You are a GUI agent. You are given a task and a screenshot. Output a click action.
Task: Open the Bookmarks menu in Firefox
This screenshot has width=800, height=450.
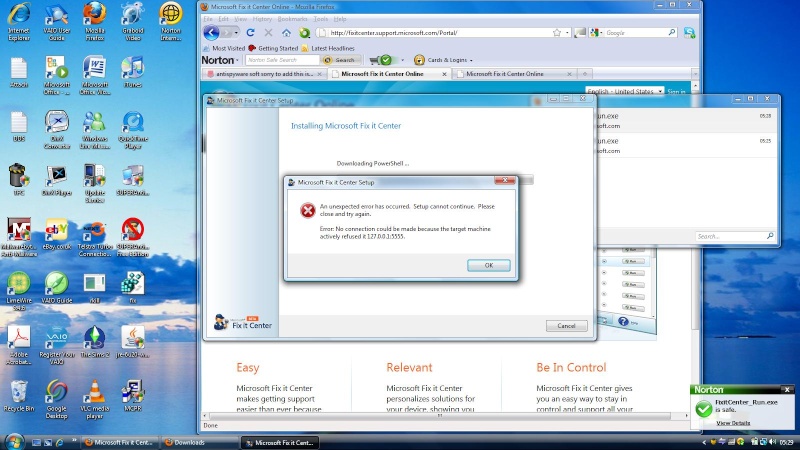point(292,19)
